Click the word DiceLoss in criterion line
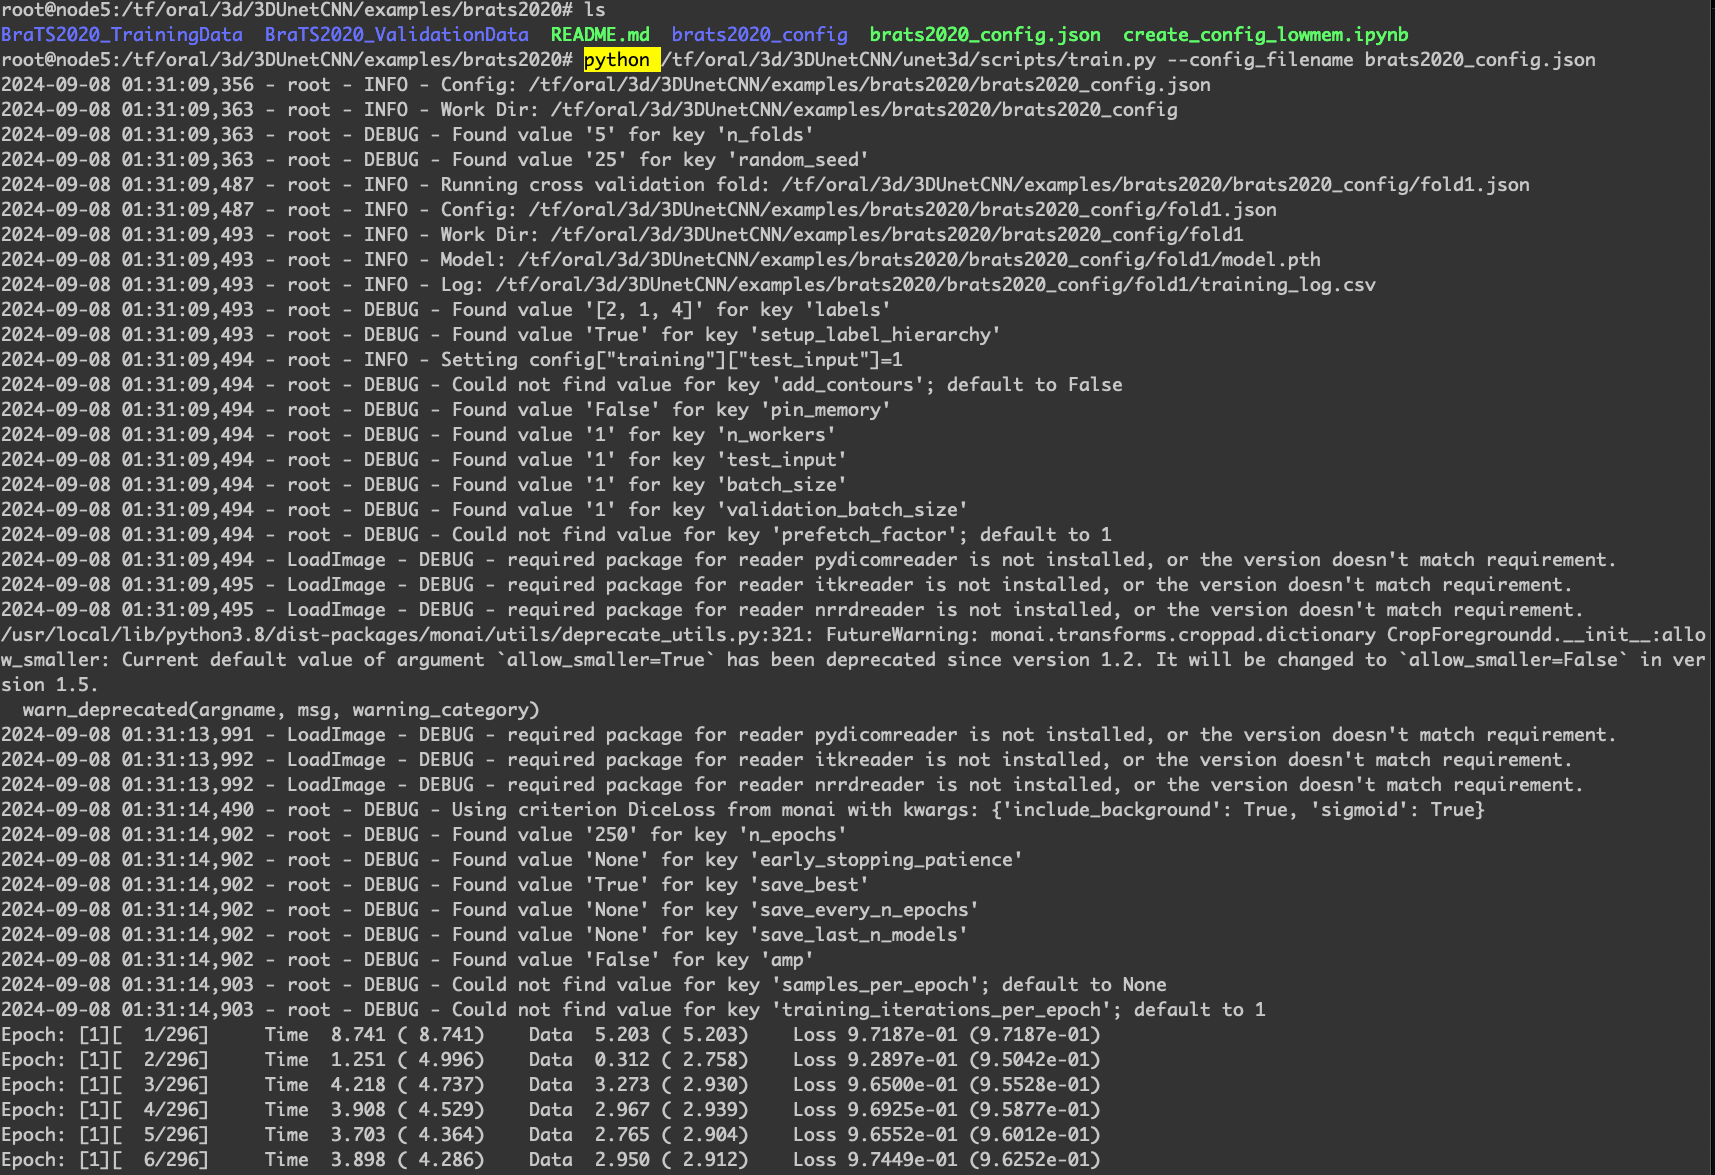Screen dimensions: 1715x1175 point(672,810)
